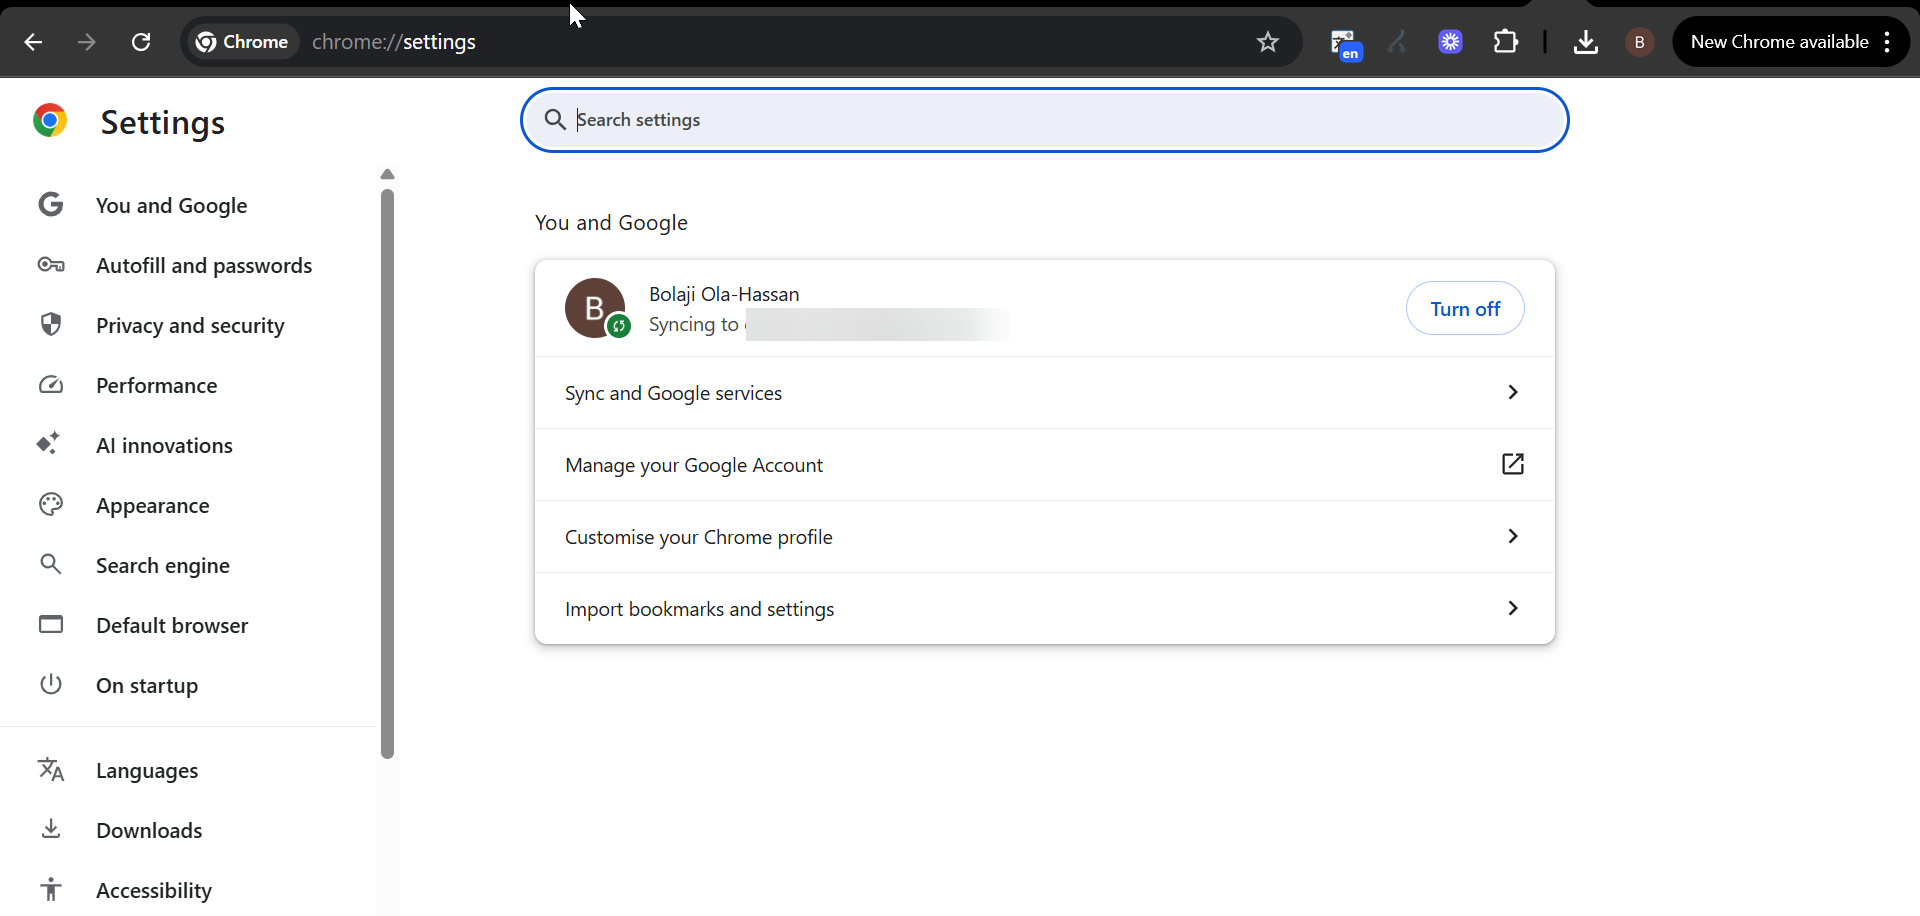Click the browser reload page icon

coord(141,42)
